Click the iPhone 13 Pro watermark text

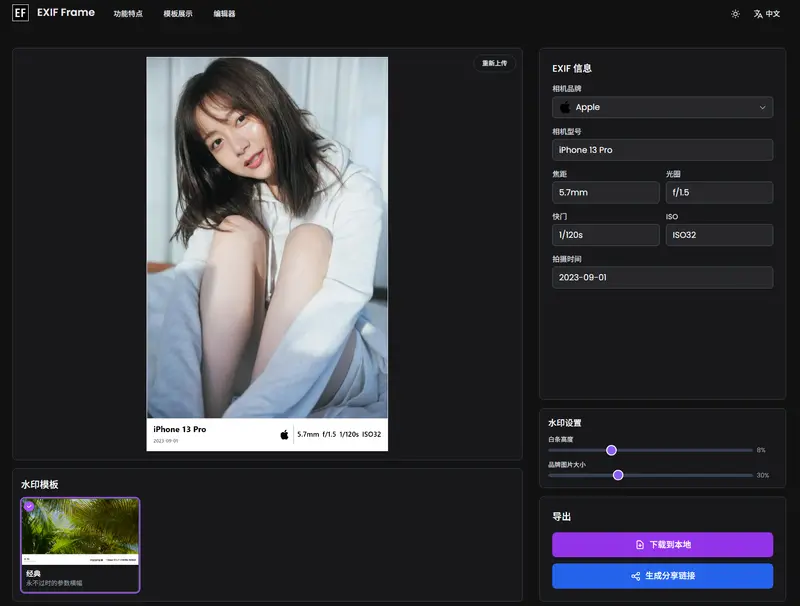pyautogui.click(x=180, y=430)
